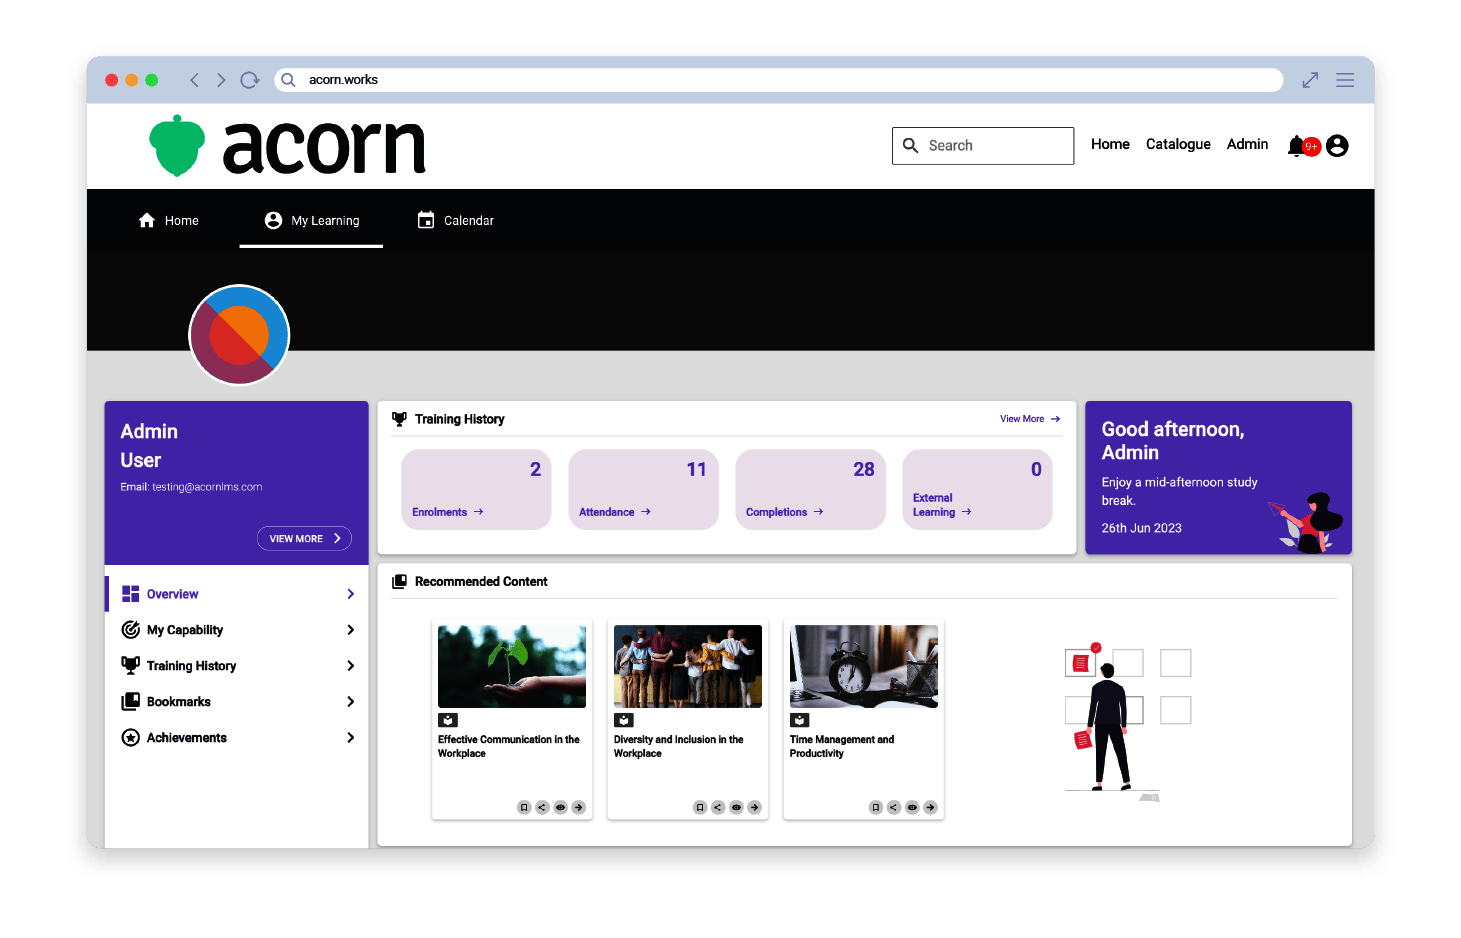Toggle preview eye on Time Management card
1461x938 pixels.
pyautogui.click(x=912, y=807)
